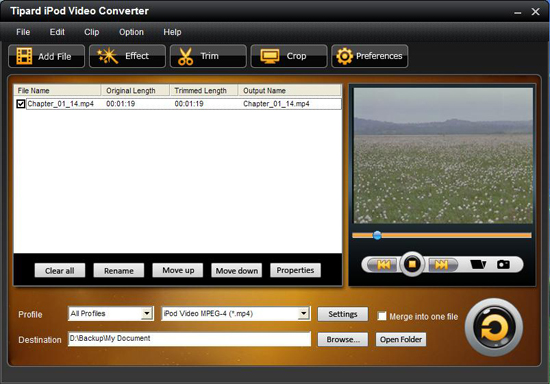Open the snapshot folder icon
Image resolution: width=550 pixels, height=384 pixels.
click(478, 264)
